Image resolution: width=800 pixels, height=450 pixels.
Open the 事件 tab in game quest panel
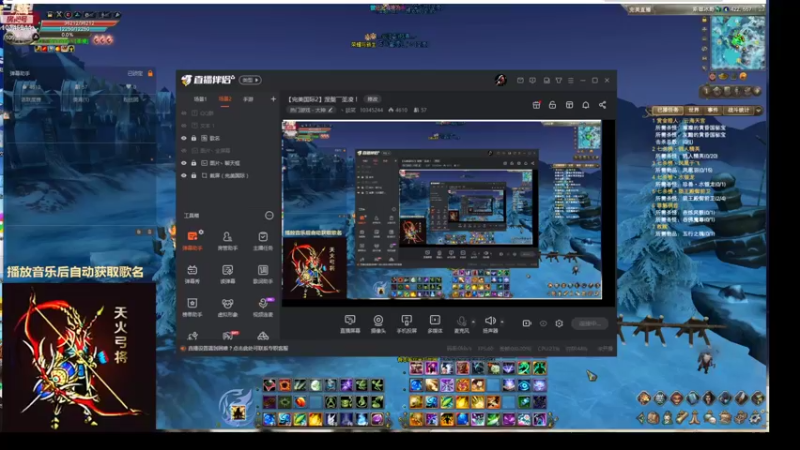coord(713,110)
